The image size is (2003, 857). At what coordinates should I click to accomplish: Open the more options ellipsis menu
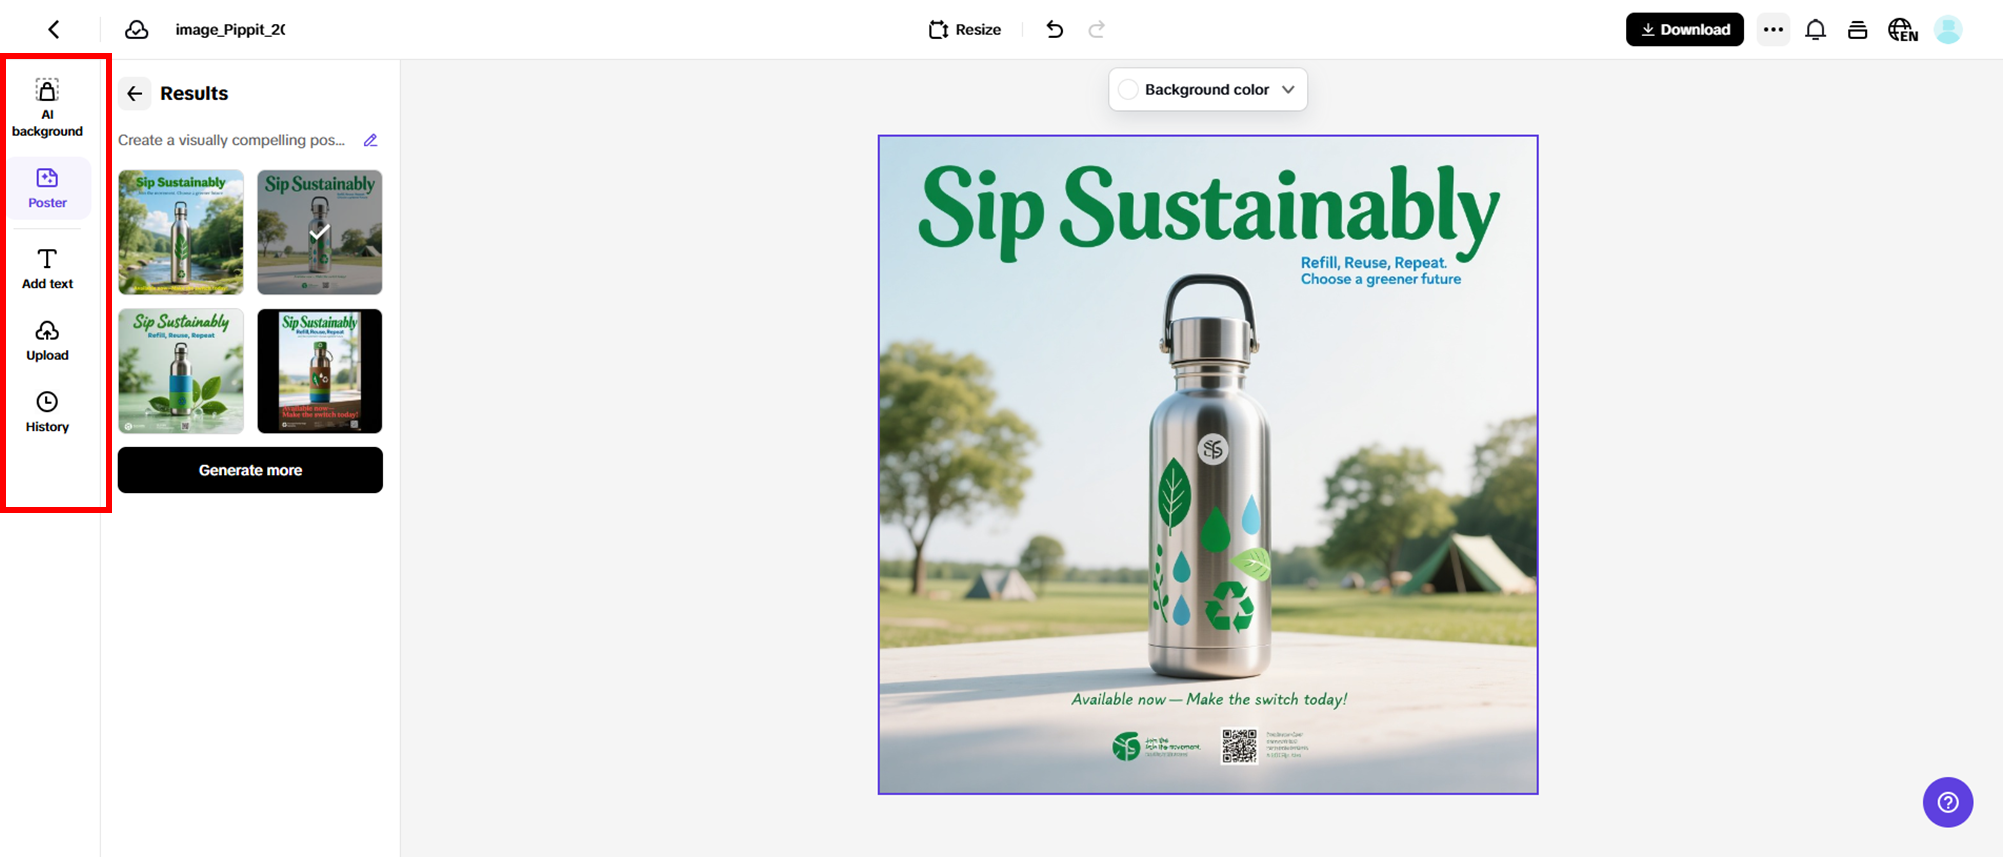1773,30
